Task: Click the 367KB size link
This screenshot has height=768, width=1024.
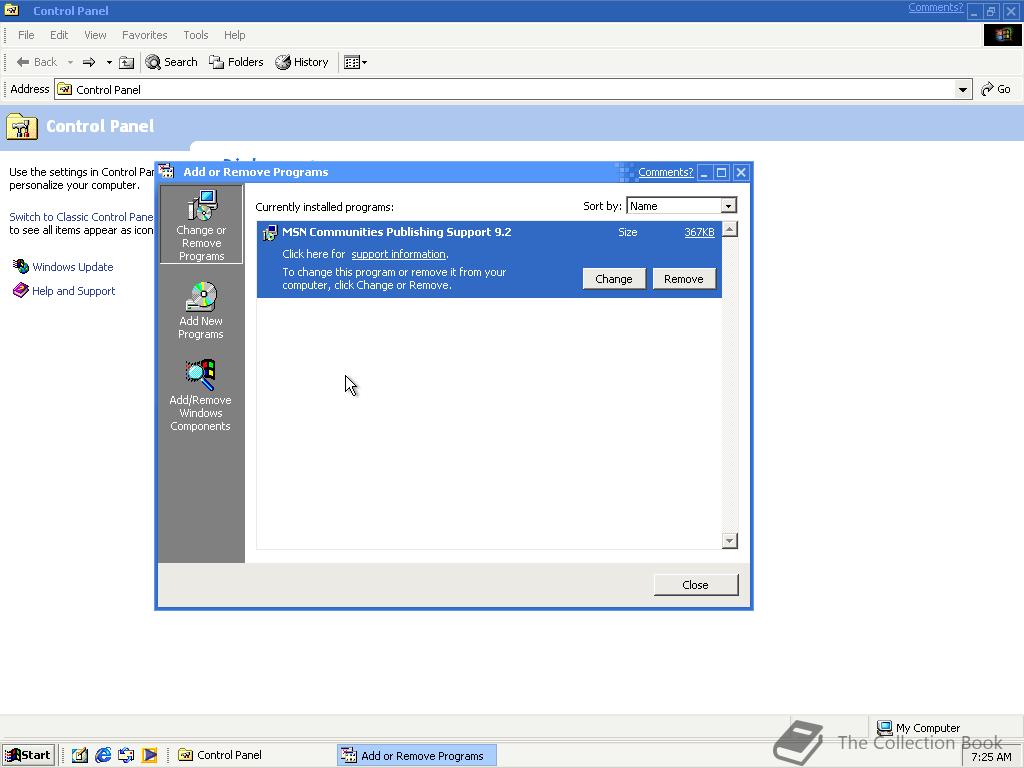Action: (x=699, y=232)
